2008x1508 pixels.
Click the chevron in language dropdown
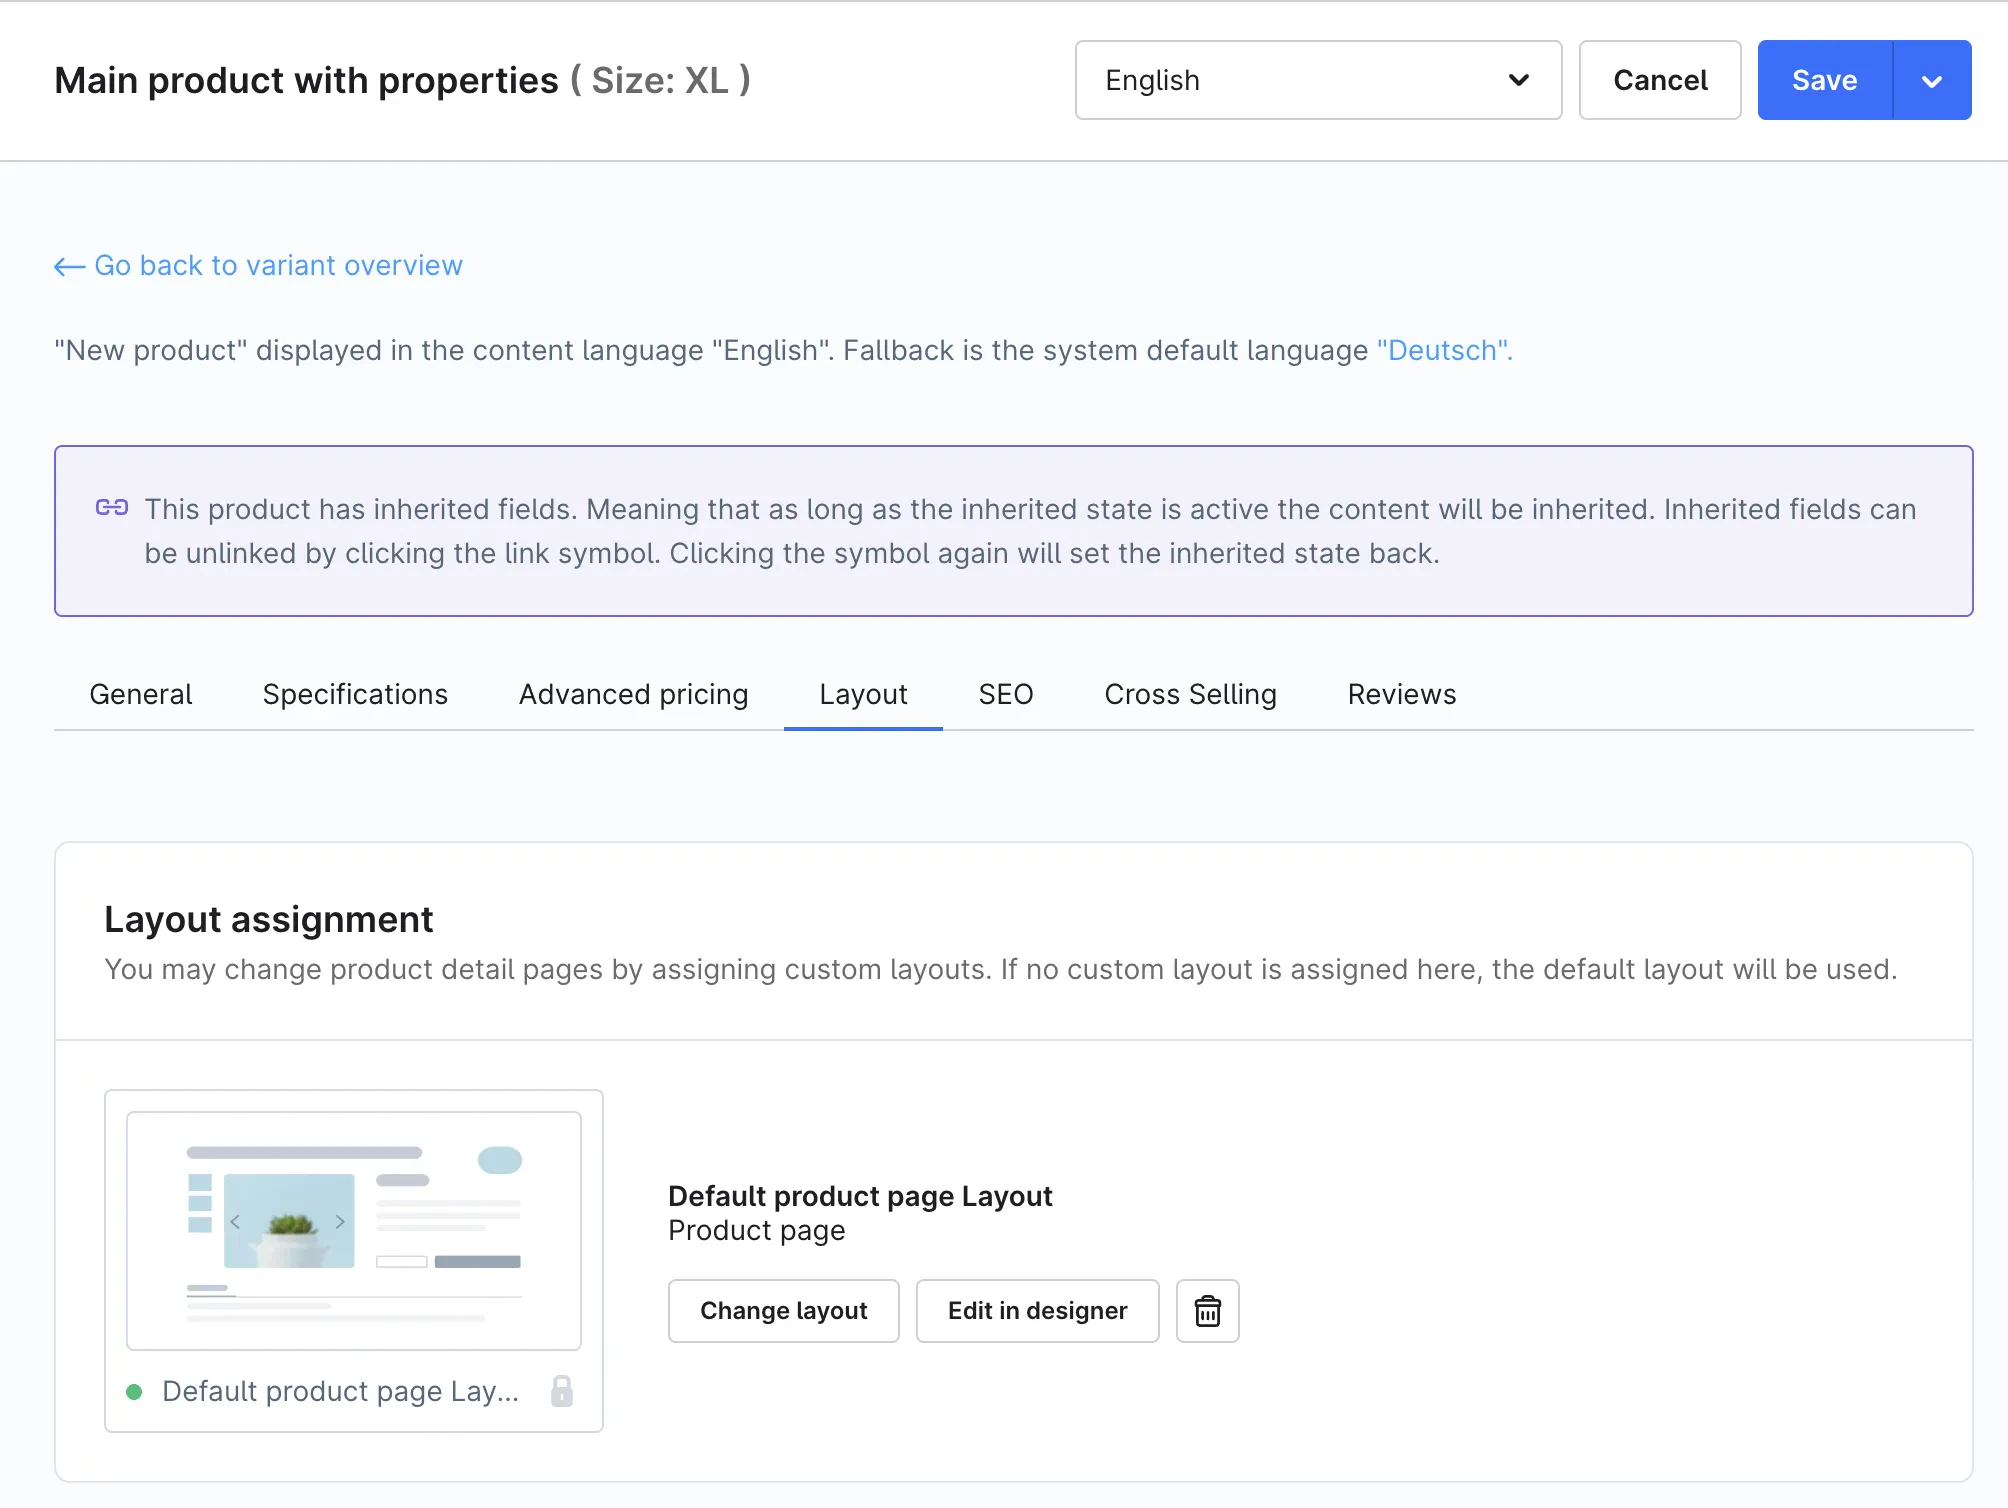pyautogui.click(x=1518, y=80)
